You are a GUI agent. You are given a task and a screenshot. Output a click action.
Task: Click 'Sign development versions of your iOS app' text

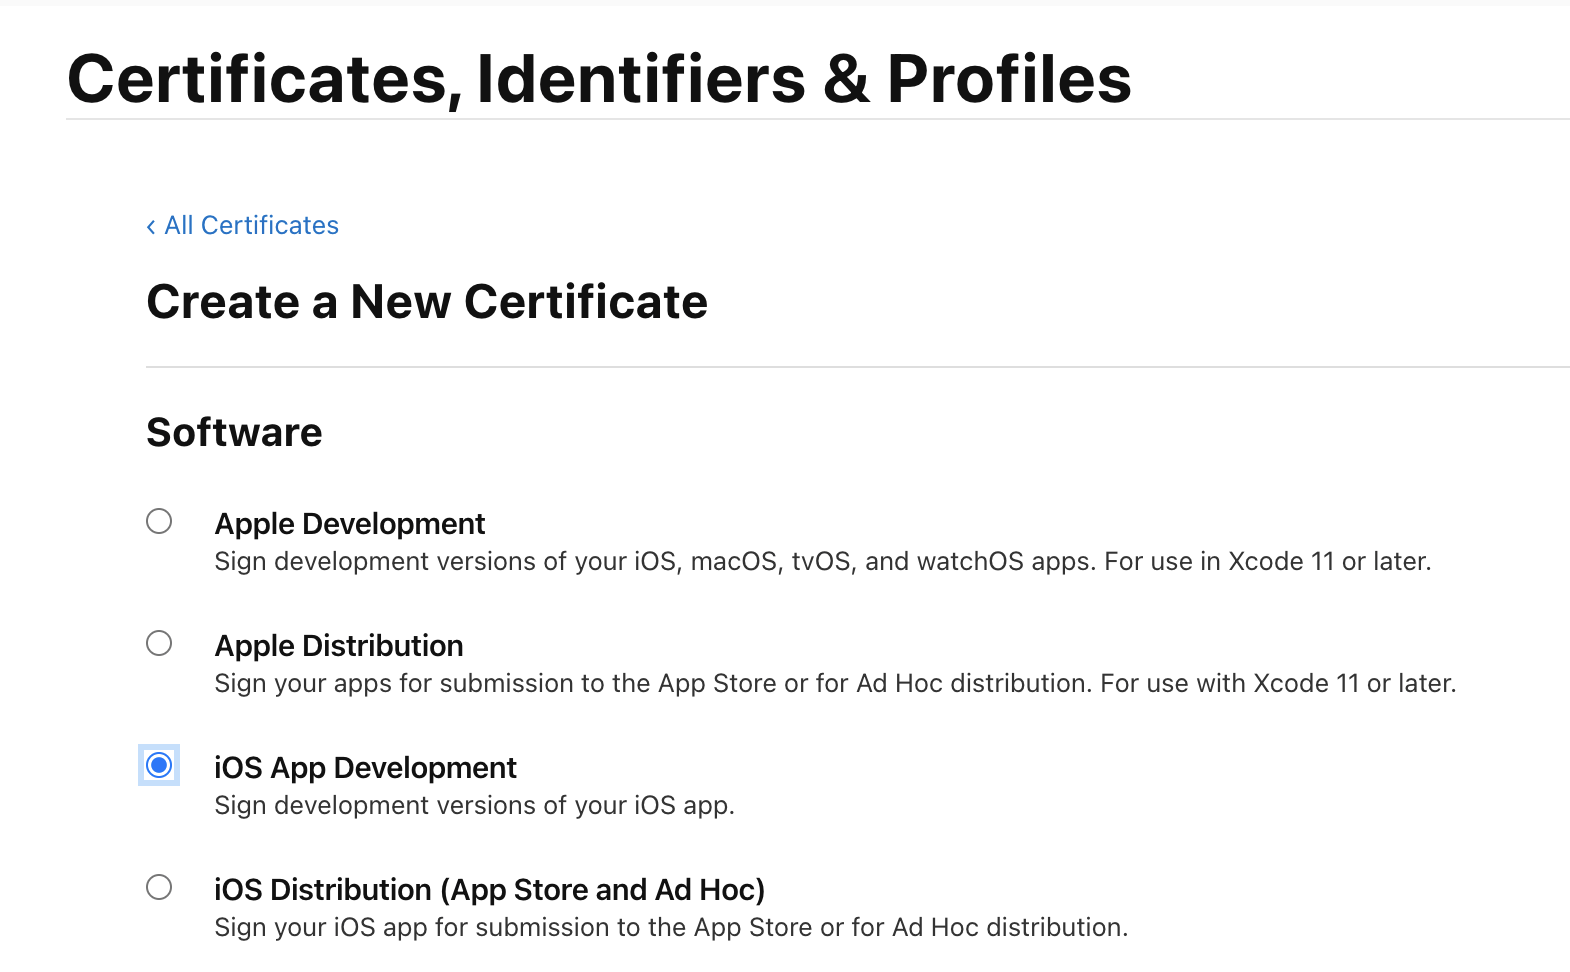[474, 806]
